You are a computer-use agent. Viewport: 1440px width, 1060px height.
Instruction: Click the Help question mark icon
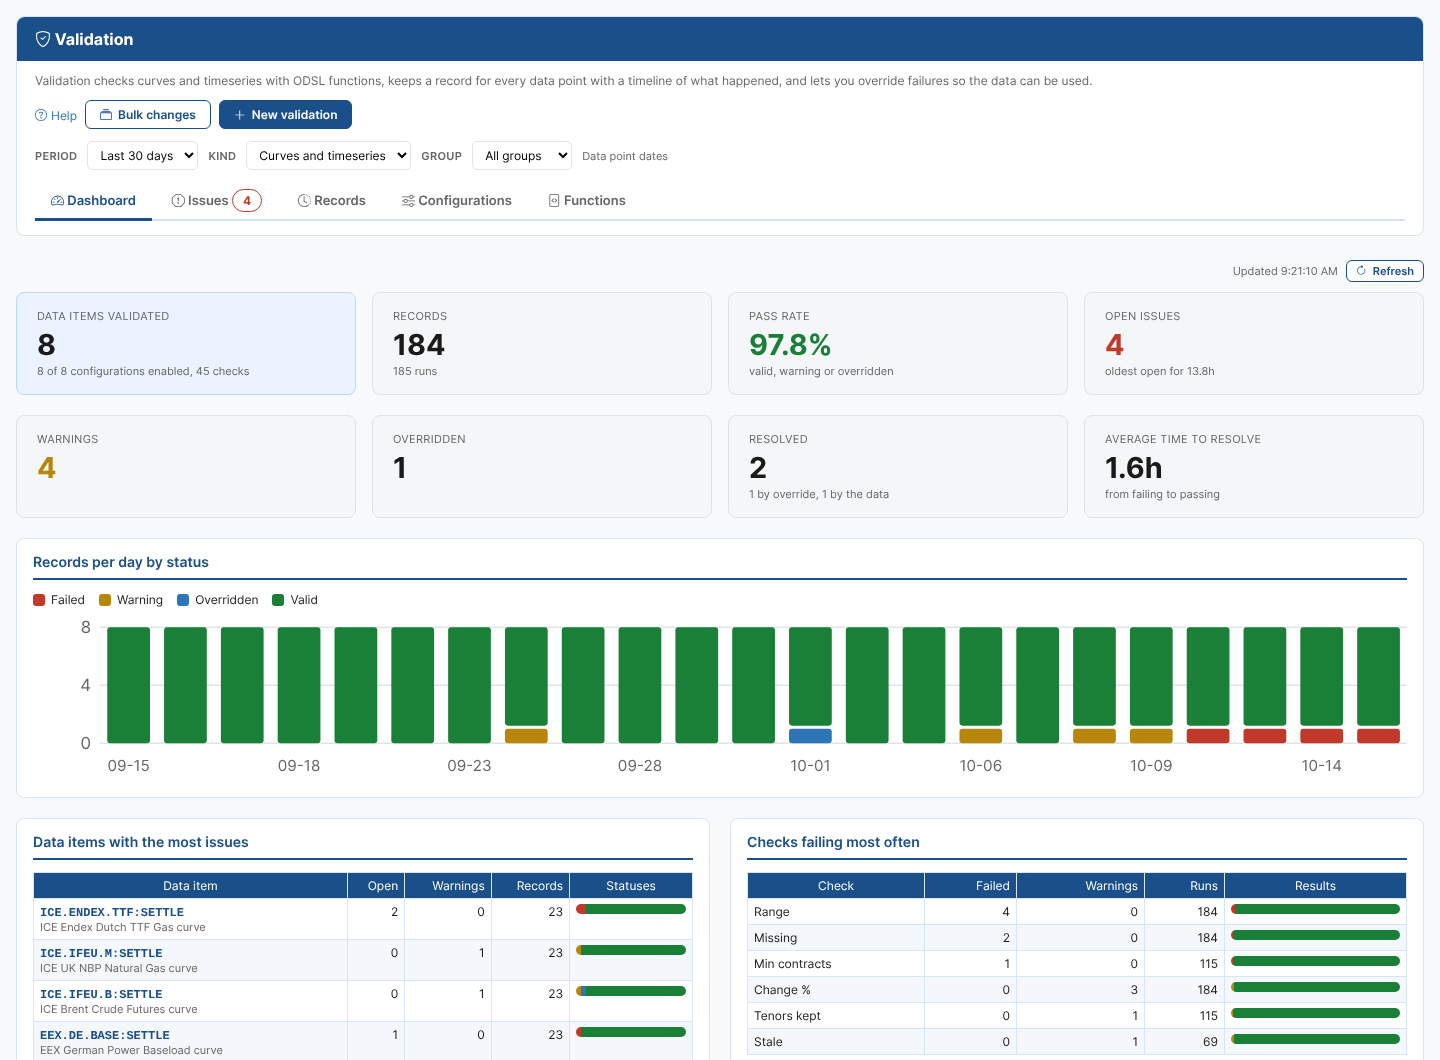[x=41, y=115]
